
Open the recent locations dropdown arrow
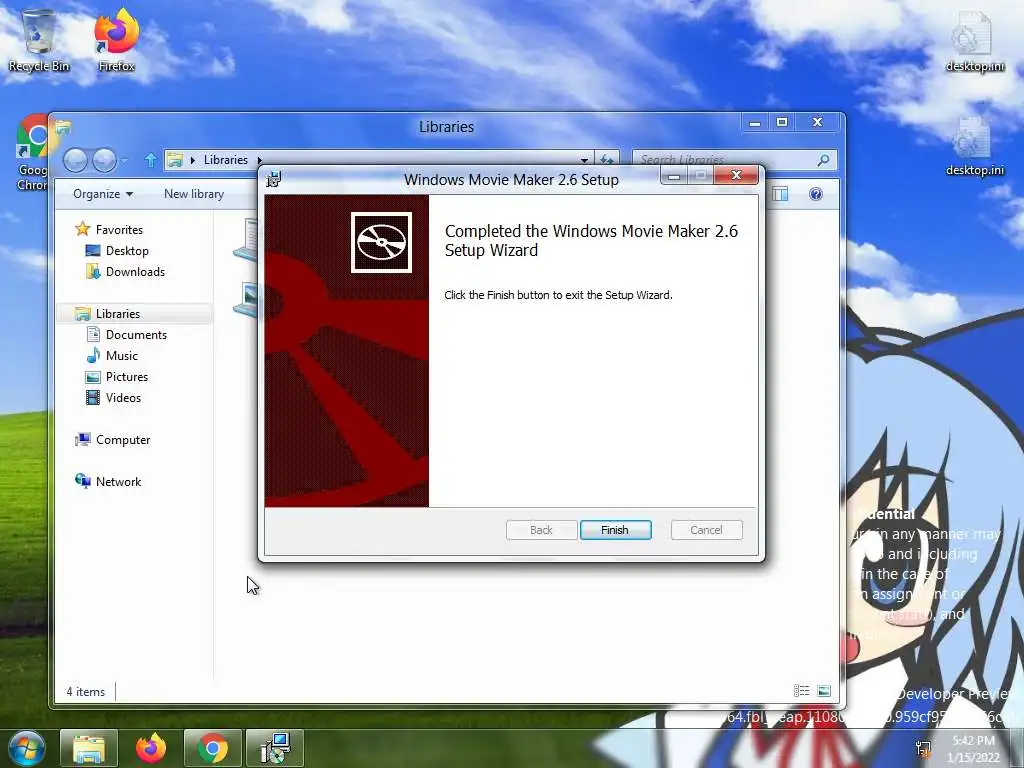124,161
